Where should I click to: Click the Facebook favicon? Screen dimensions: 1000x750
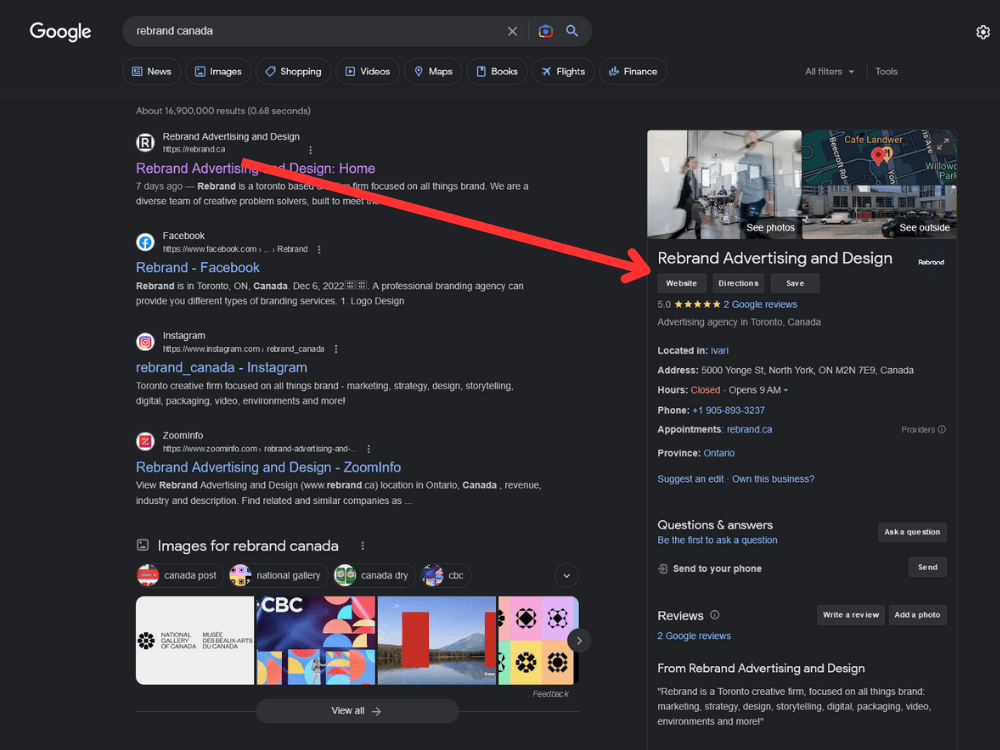tap(145, 242)
